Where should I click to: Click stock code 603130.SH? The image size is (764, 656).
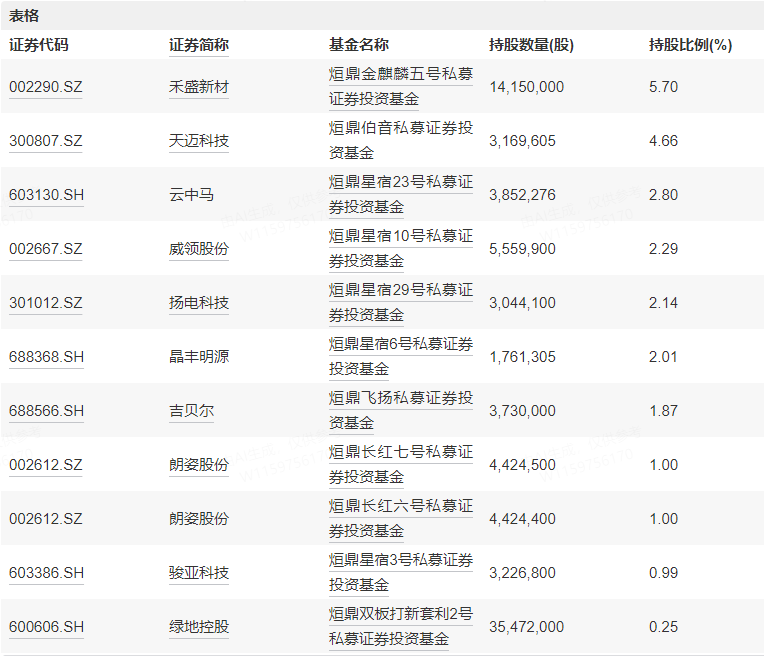[x=46, y=195]
